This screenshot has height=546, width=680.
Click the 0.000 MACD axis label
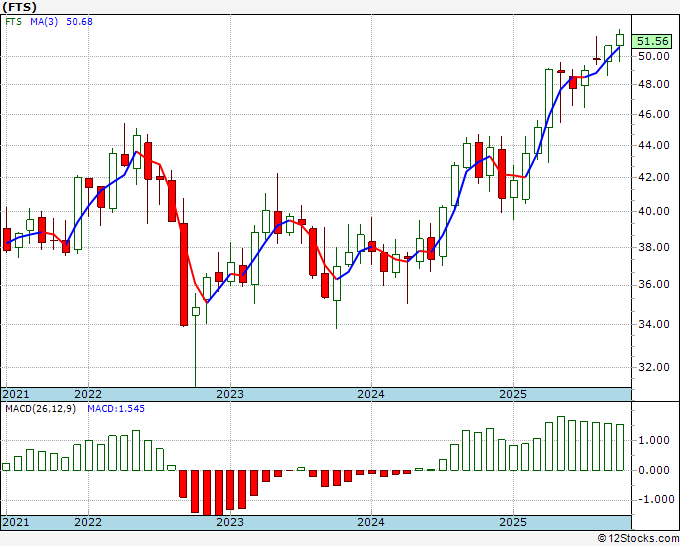click(654, 470)
